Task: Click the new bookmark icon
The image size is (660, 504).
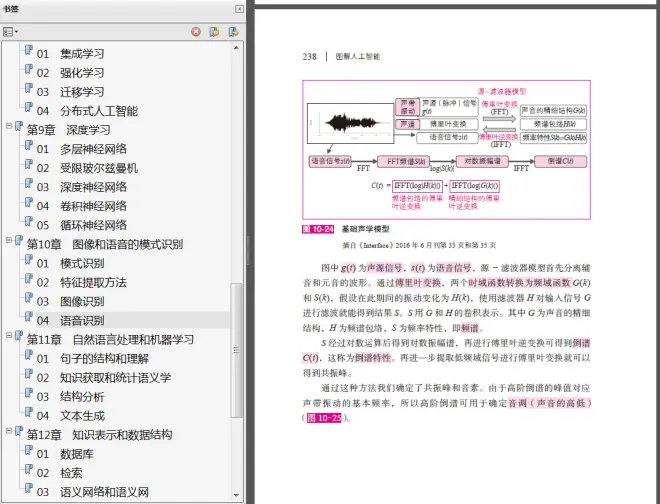Action: [214, 32]
